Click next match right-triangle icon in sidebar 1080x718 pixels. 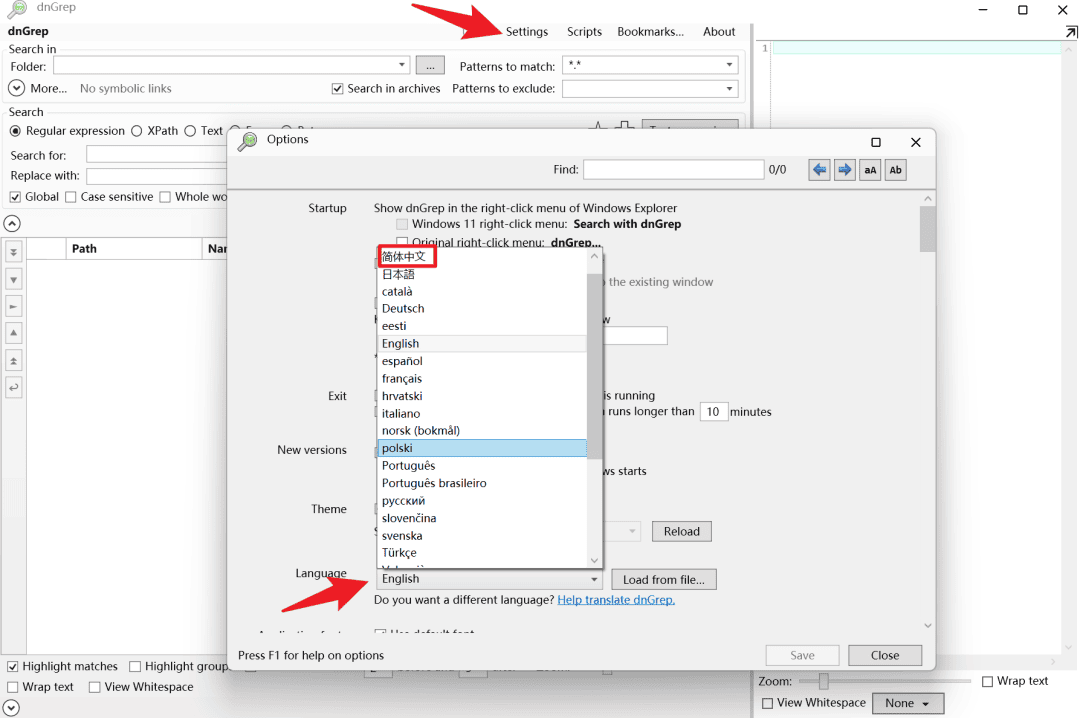pyautogui.click(x=13, y=307)
